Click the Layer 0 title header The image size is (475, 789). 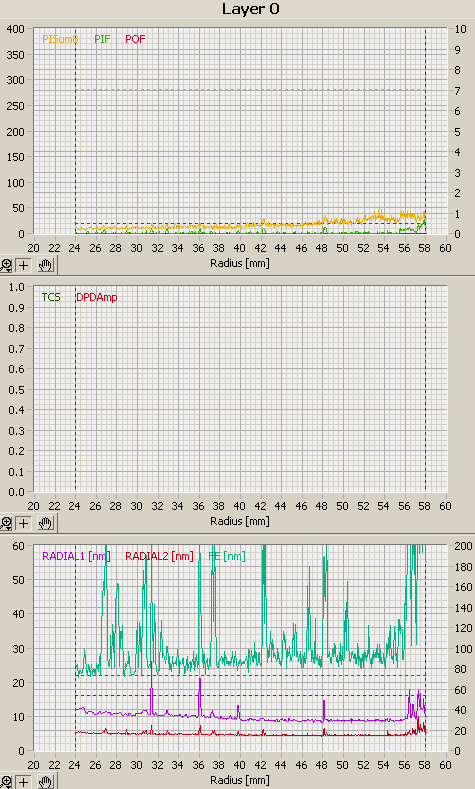pos(251,9)
